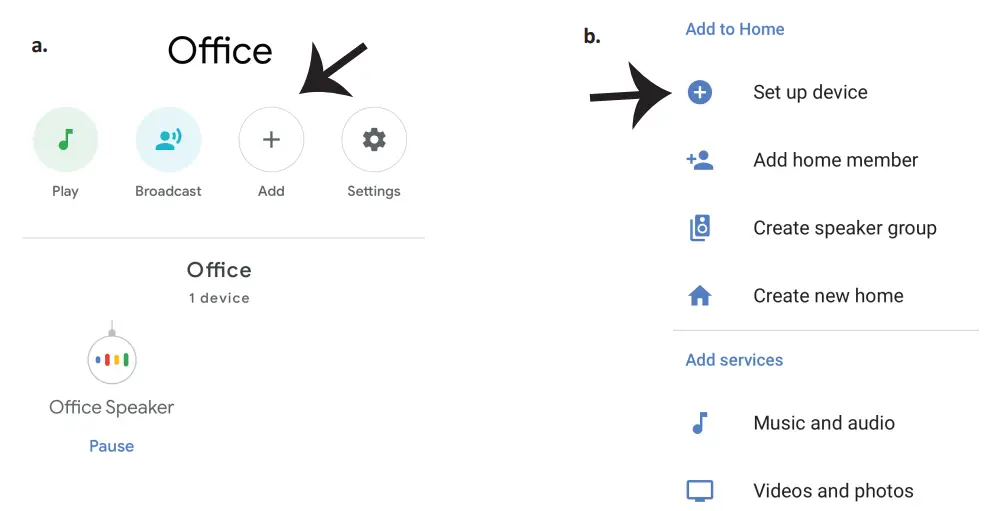Choose the Set up device menu entry
Screen dimensions: 986x511
coord(810,93)
